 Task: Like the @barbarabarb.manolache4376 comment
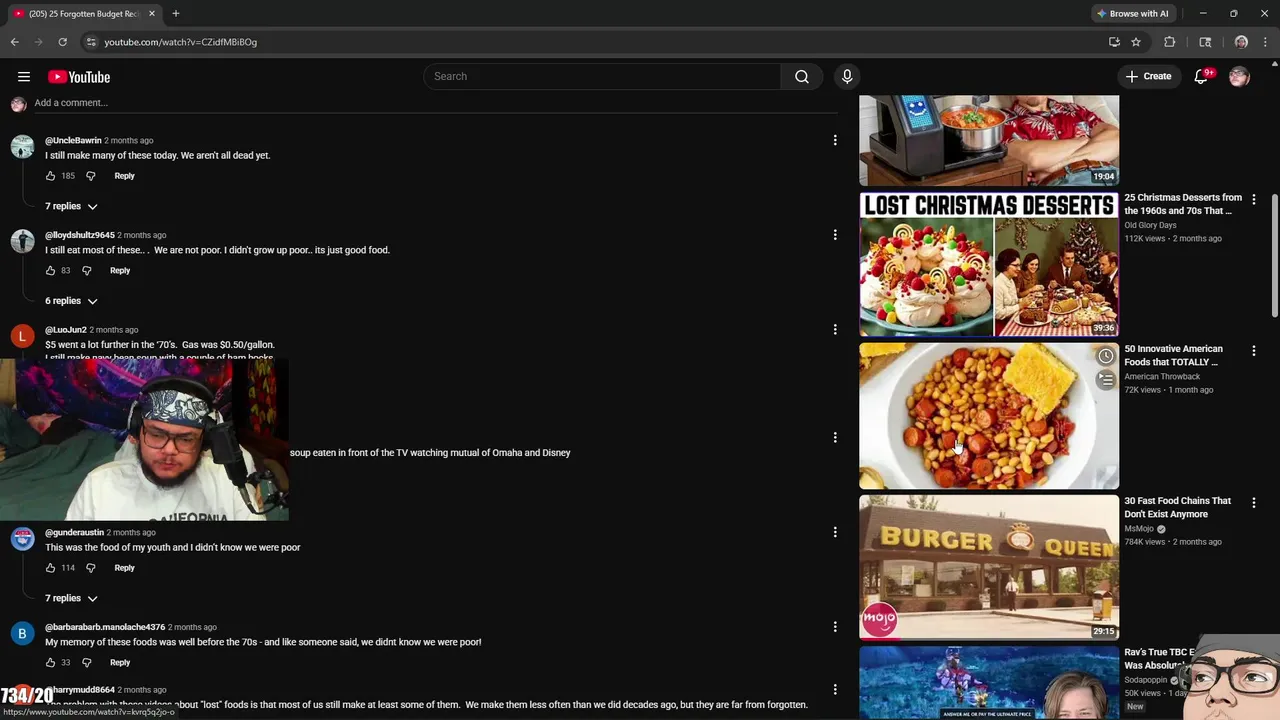click(50, 663)
